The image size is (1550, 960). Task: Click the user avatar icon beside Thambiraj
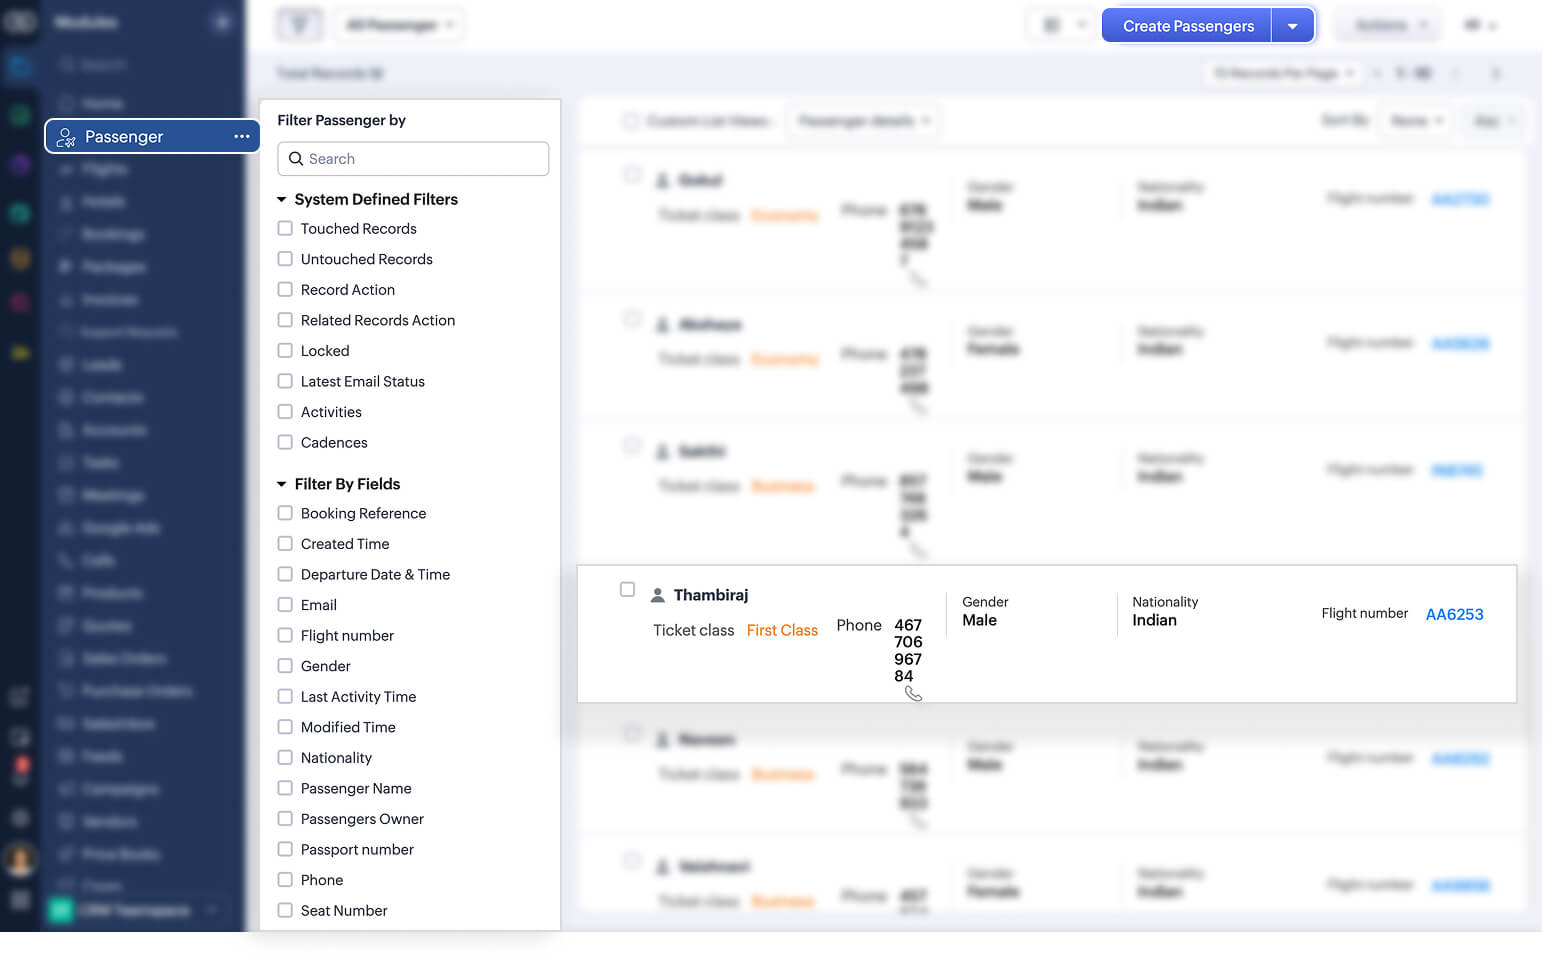[x=657, y=594]
